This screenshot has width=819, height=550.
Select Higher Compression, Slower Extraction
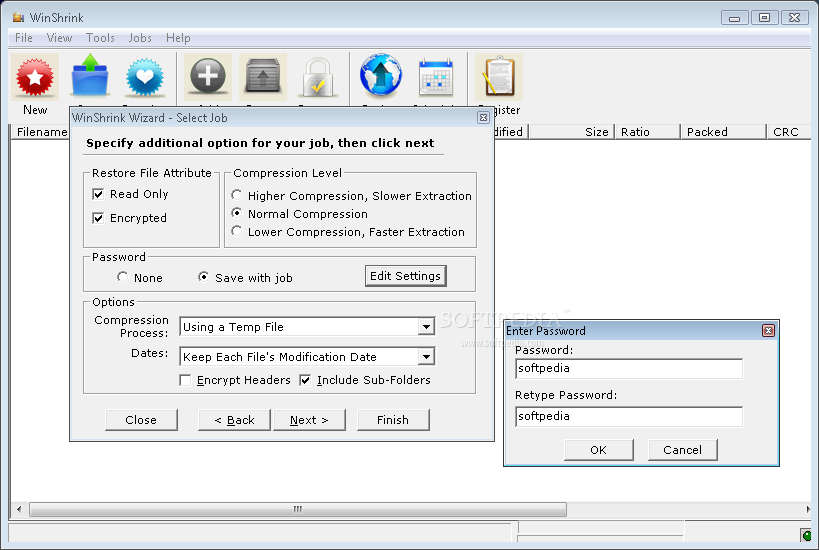pyautogui.click(x=237, y=195)
